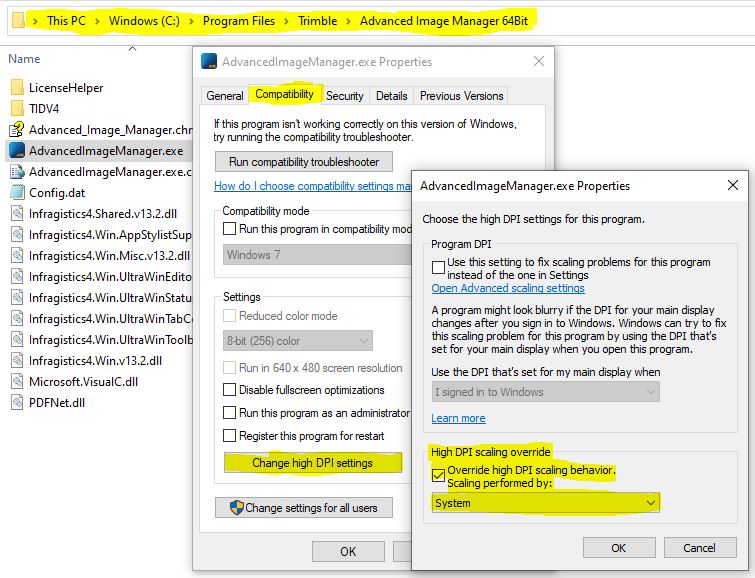Click the AdvancedImageManager.exe.config file icon
The width and height of the screenshot is (755, 578).
[x=17, y=171]
